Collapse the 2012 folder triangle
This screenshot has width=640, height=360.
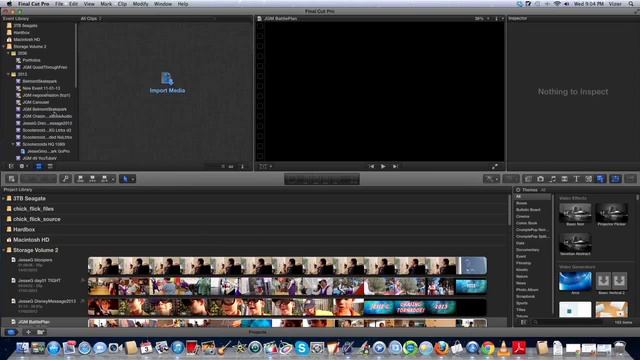pos(8,74)
